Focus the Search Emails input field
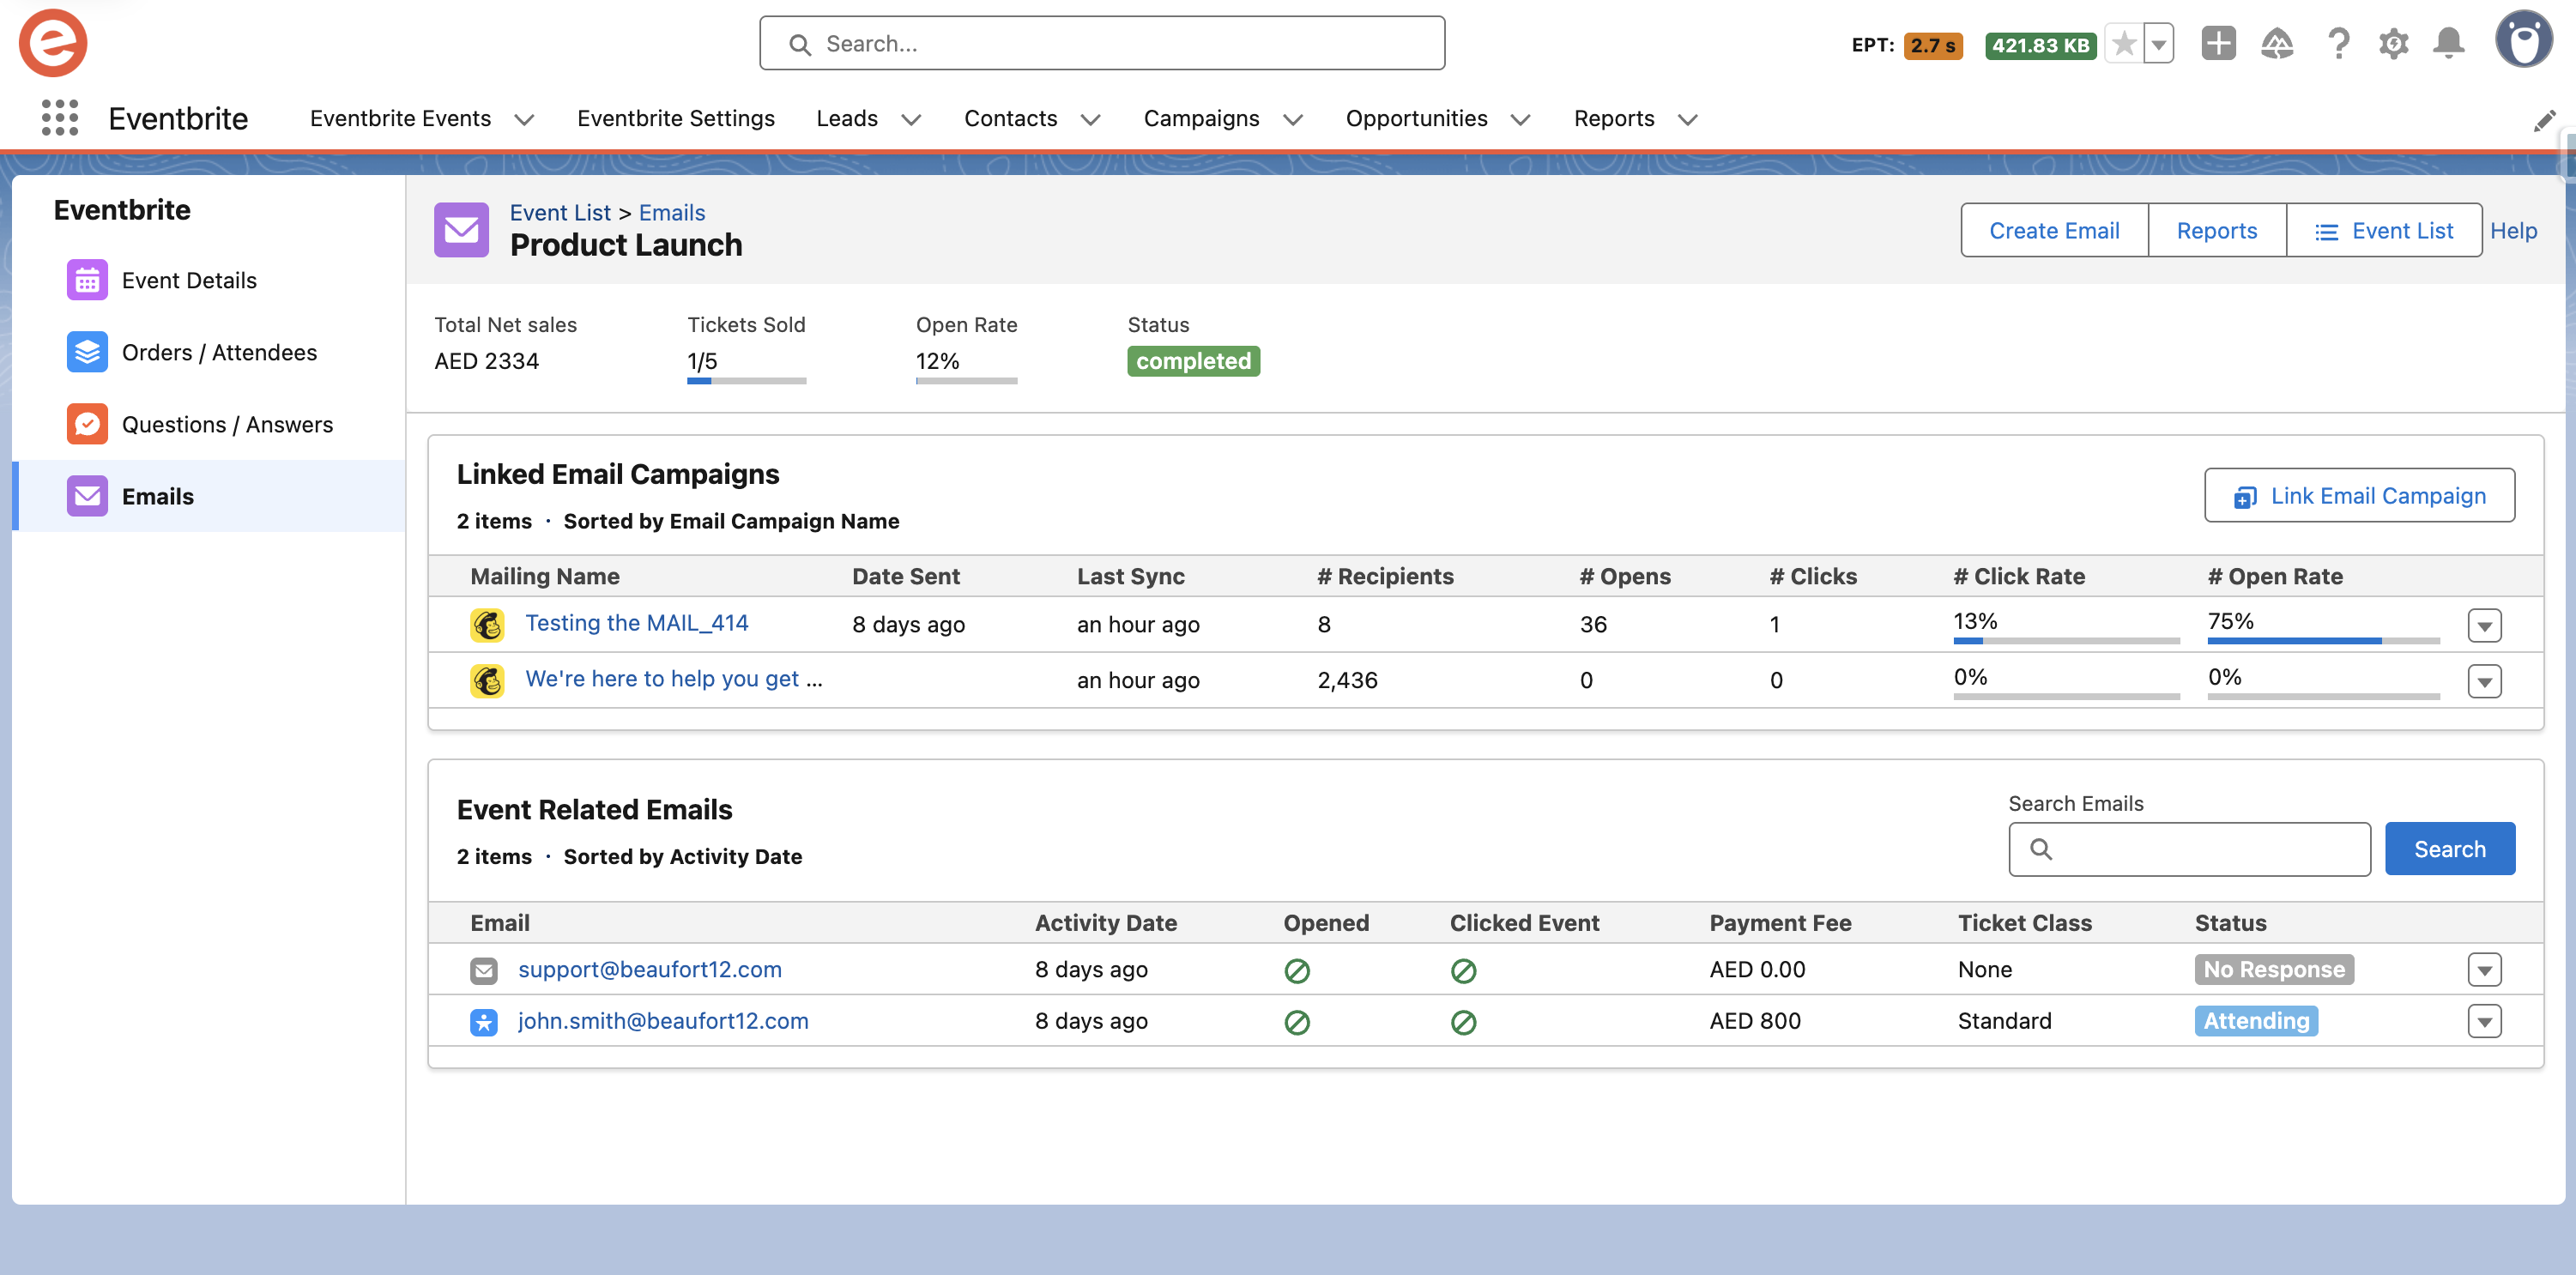Screen dimensions: 2576x1275 coord(2189,849)
